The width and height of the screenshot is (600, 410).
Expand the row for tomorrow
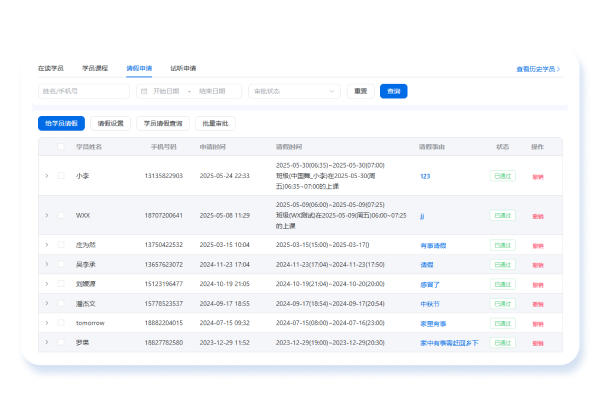tap(46, 322)
